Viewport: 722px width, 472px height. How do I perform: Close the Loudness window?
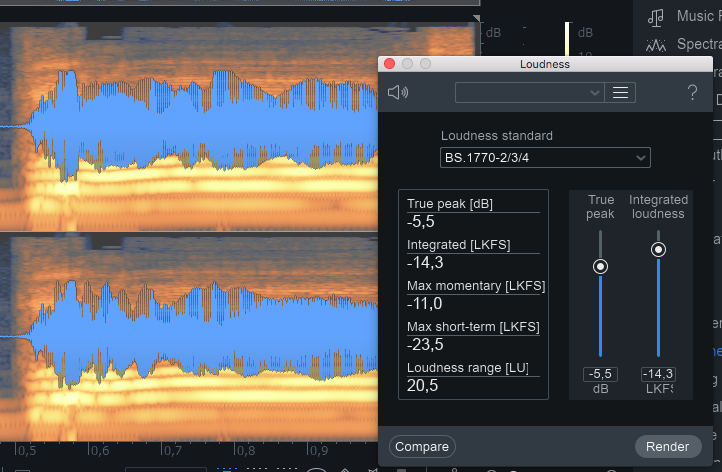pyautogui.click(x=390, y=64)
